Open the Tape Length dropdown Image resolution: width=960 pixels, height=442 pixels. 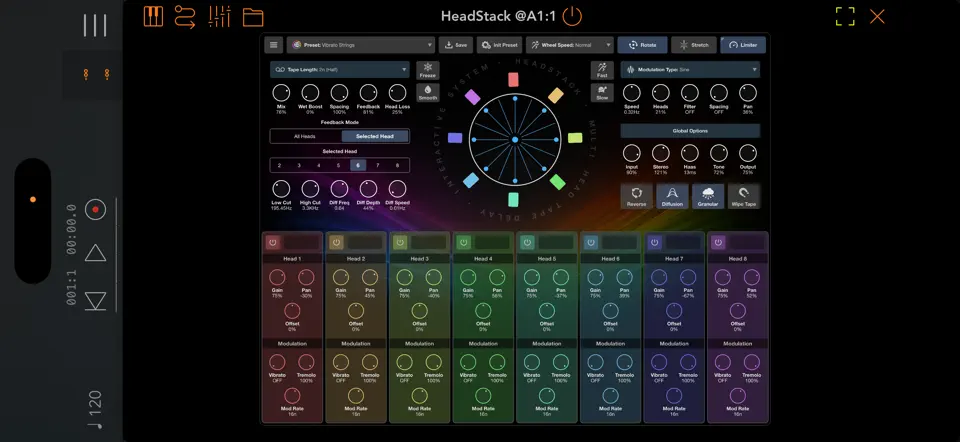coord(340,69)
